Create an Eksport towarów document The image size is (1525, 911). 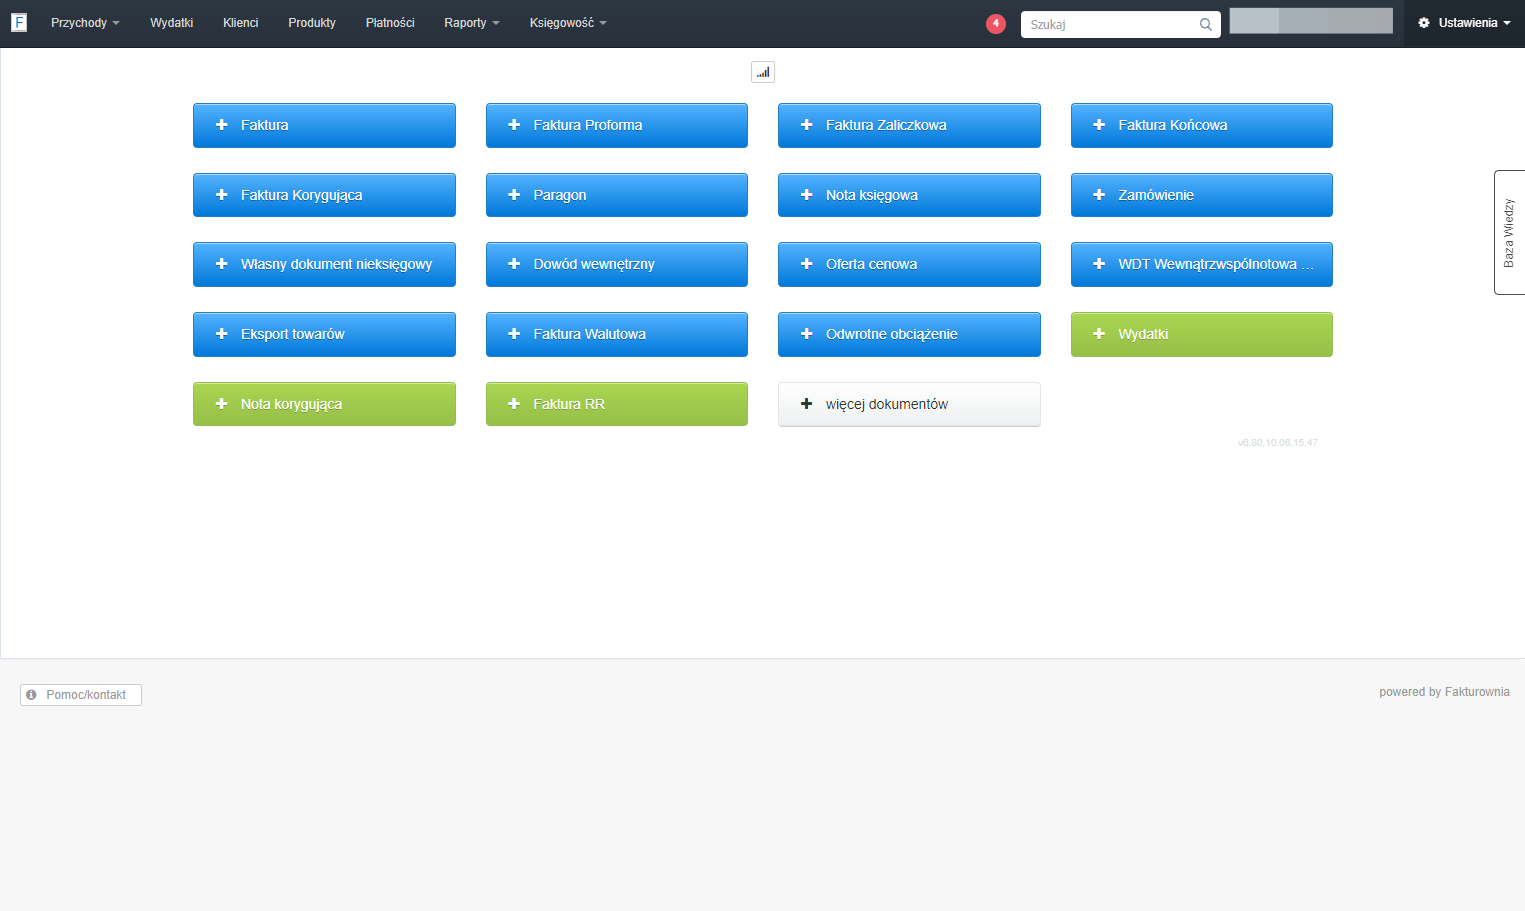coord(324,334)
